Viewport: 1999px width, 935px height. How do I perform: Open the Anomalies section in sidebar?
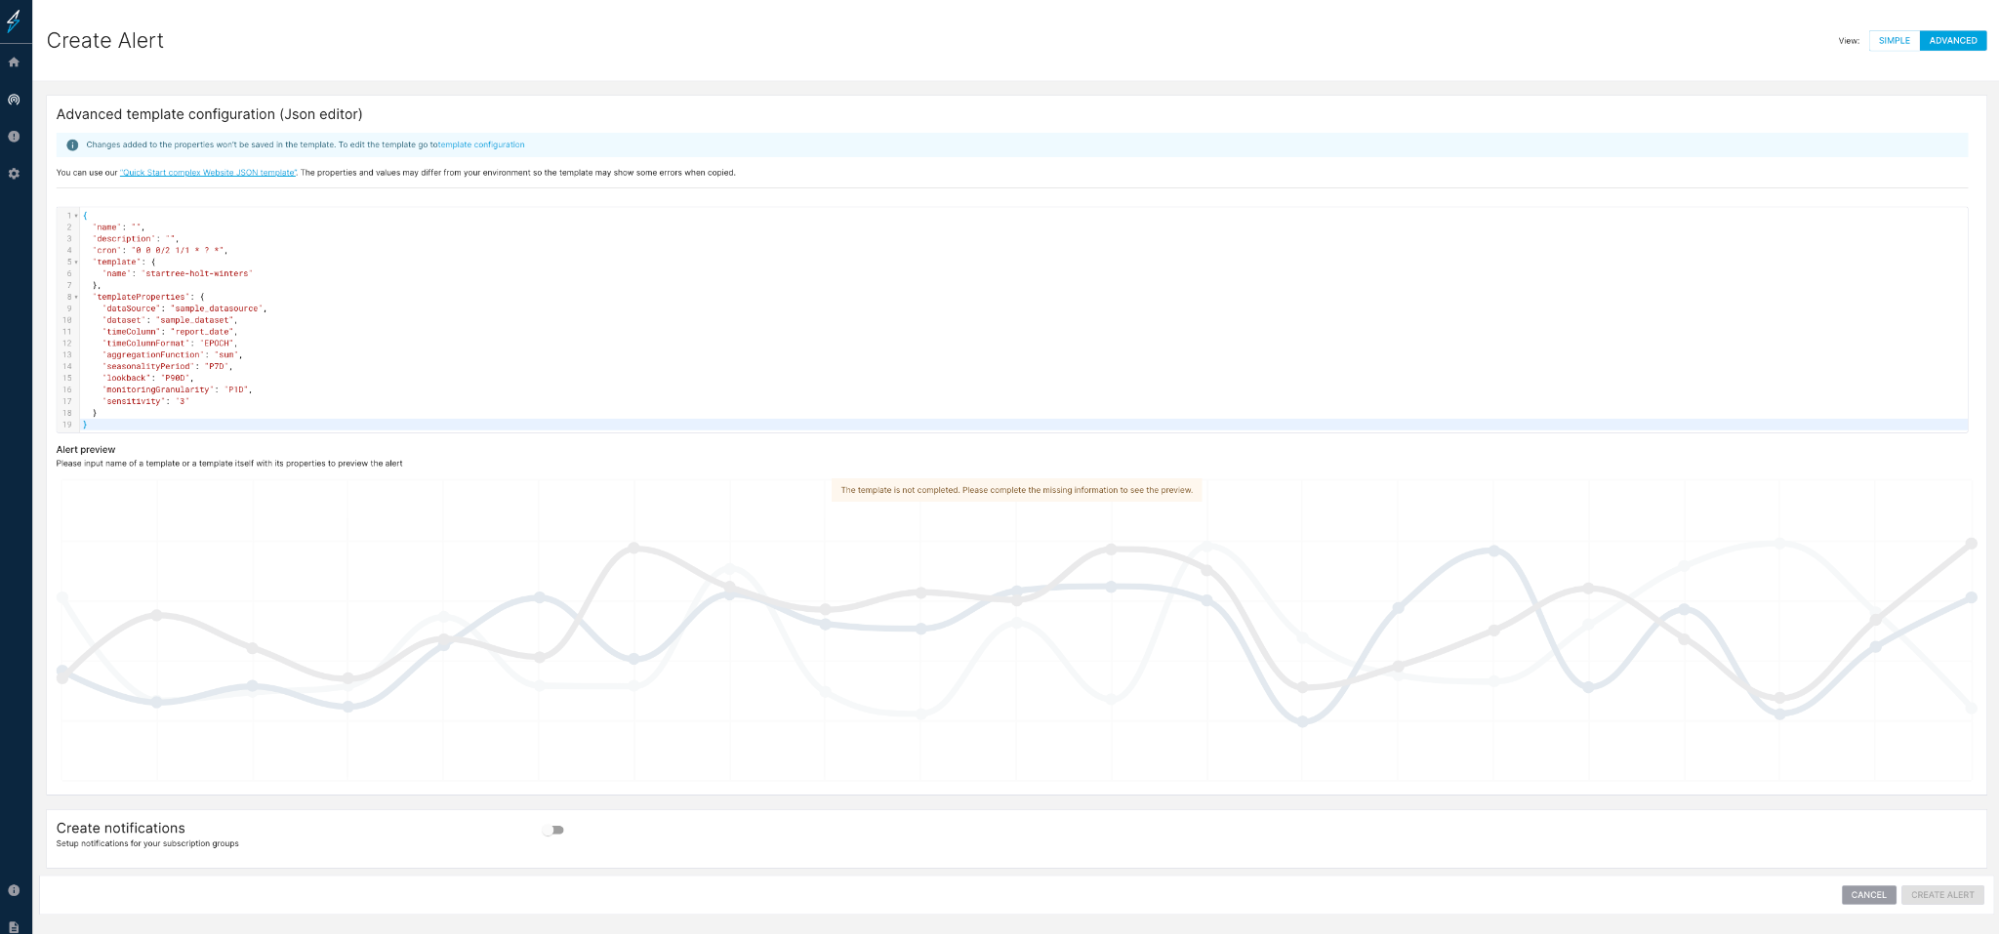tap(14, 136)
